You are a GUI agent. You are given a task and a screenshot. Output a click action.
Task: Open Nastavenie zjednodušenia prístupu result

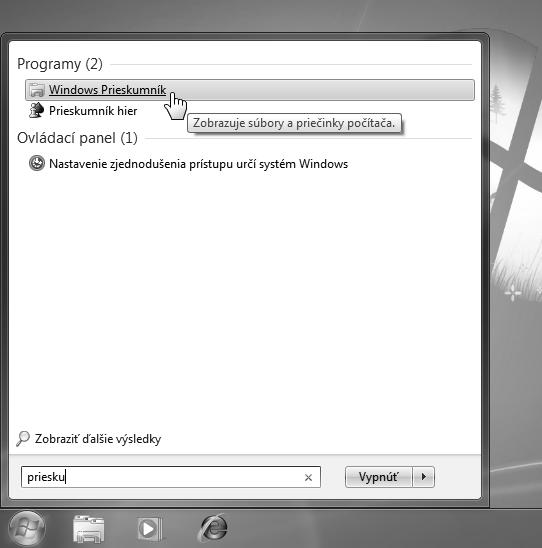click(x=198, y=164)
